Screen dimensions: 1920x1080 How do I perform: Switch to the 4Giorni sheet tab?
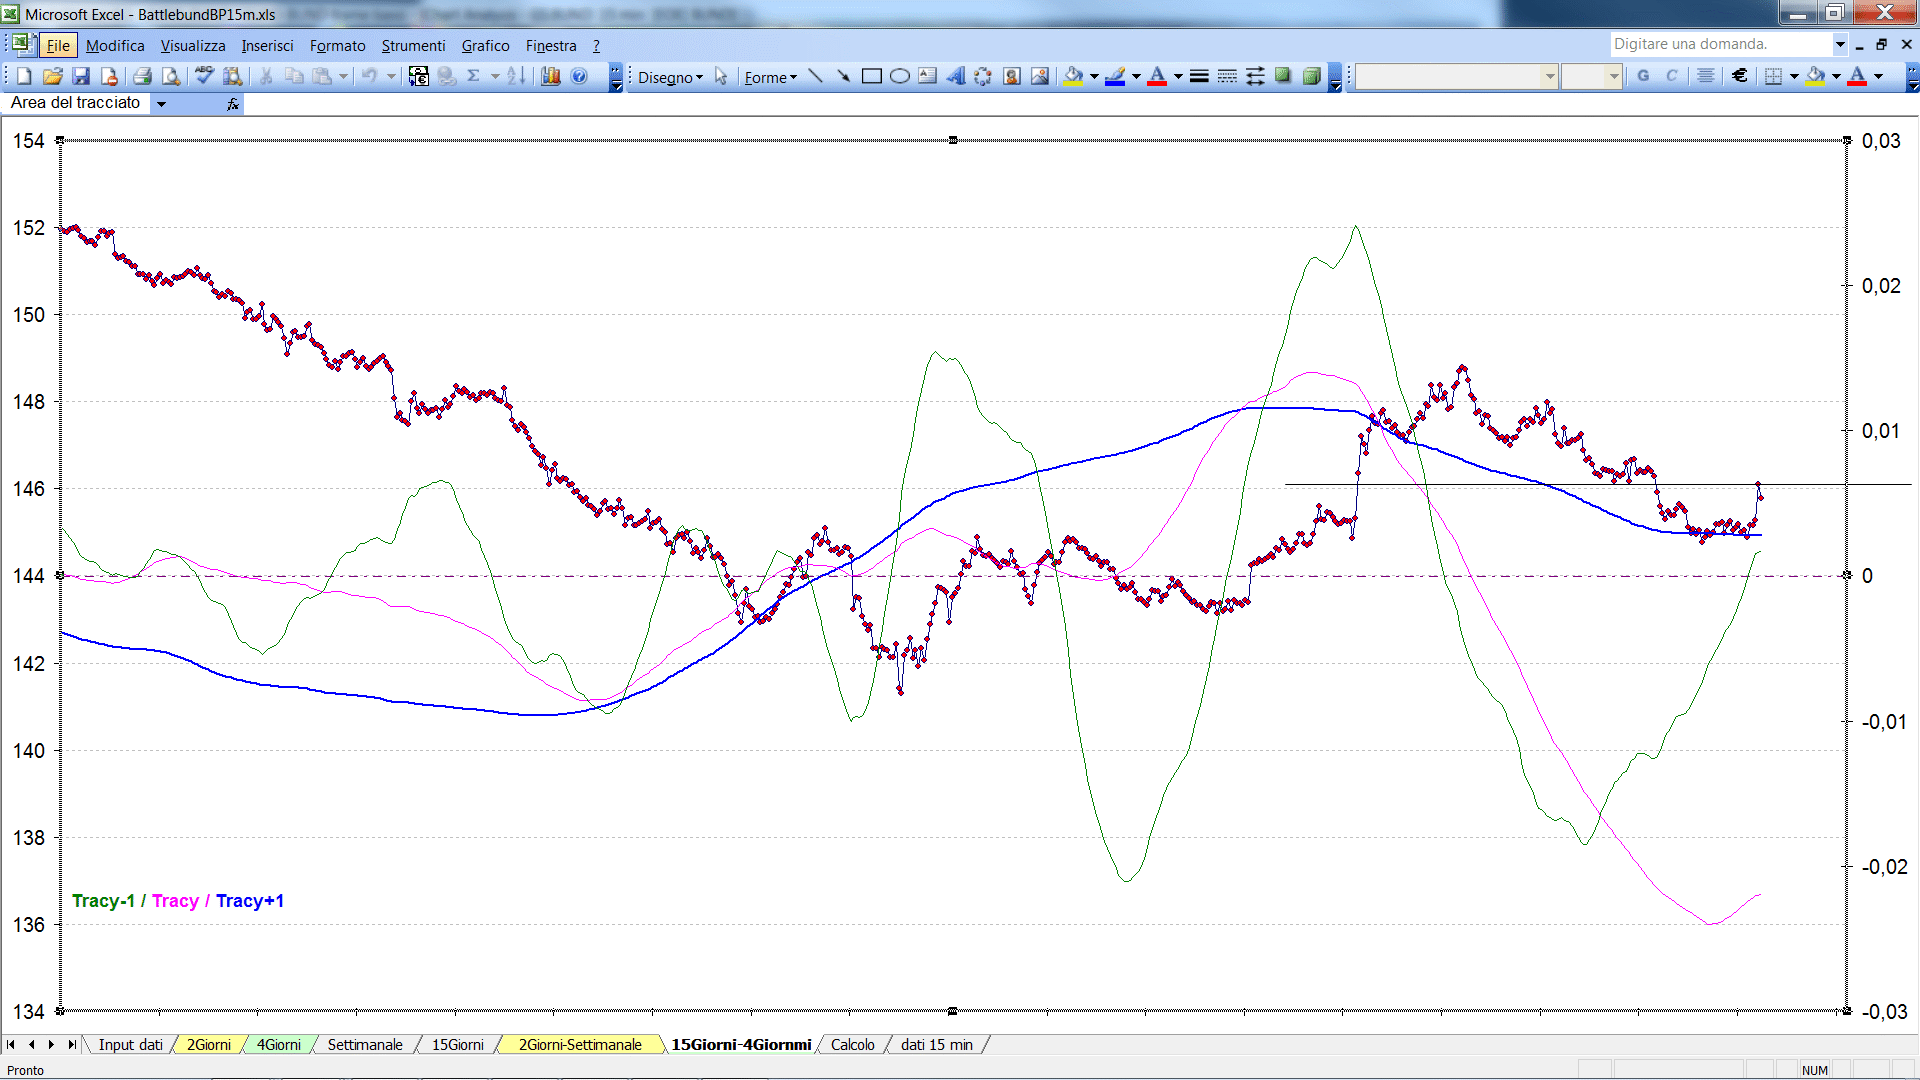click(x=278, y=1045)
